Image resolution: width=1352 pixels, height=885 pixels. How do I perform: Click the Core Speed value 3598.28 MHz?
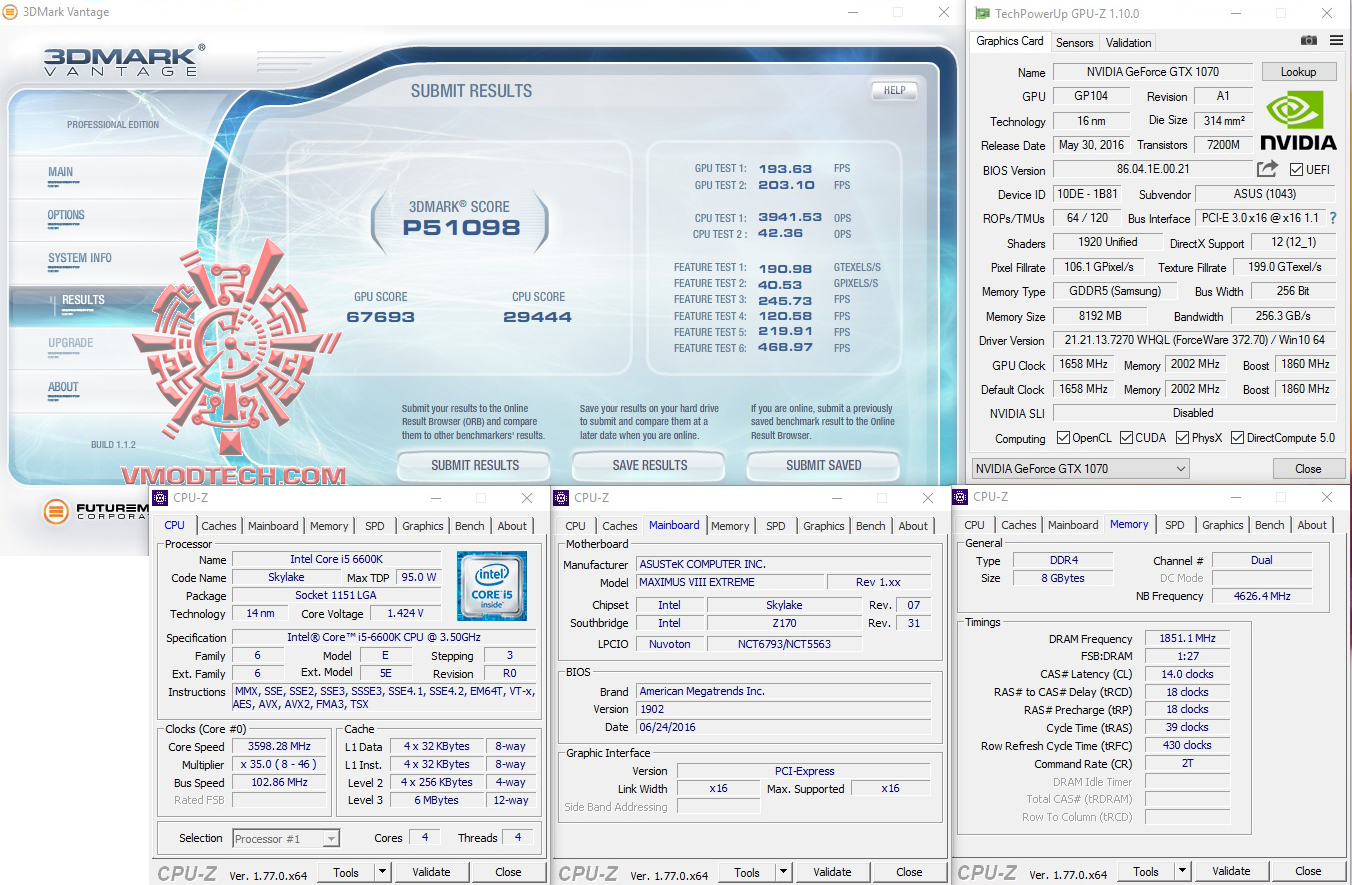point(280,747)
